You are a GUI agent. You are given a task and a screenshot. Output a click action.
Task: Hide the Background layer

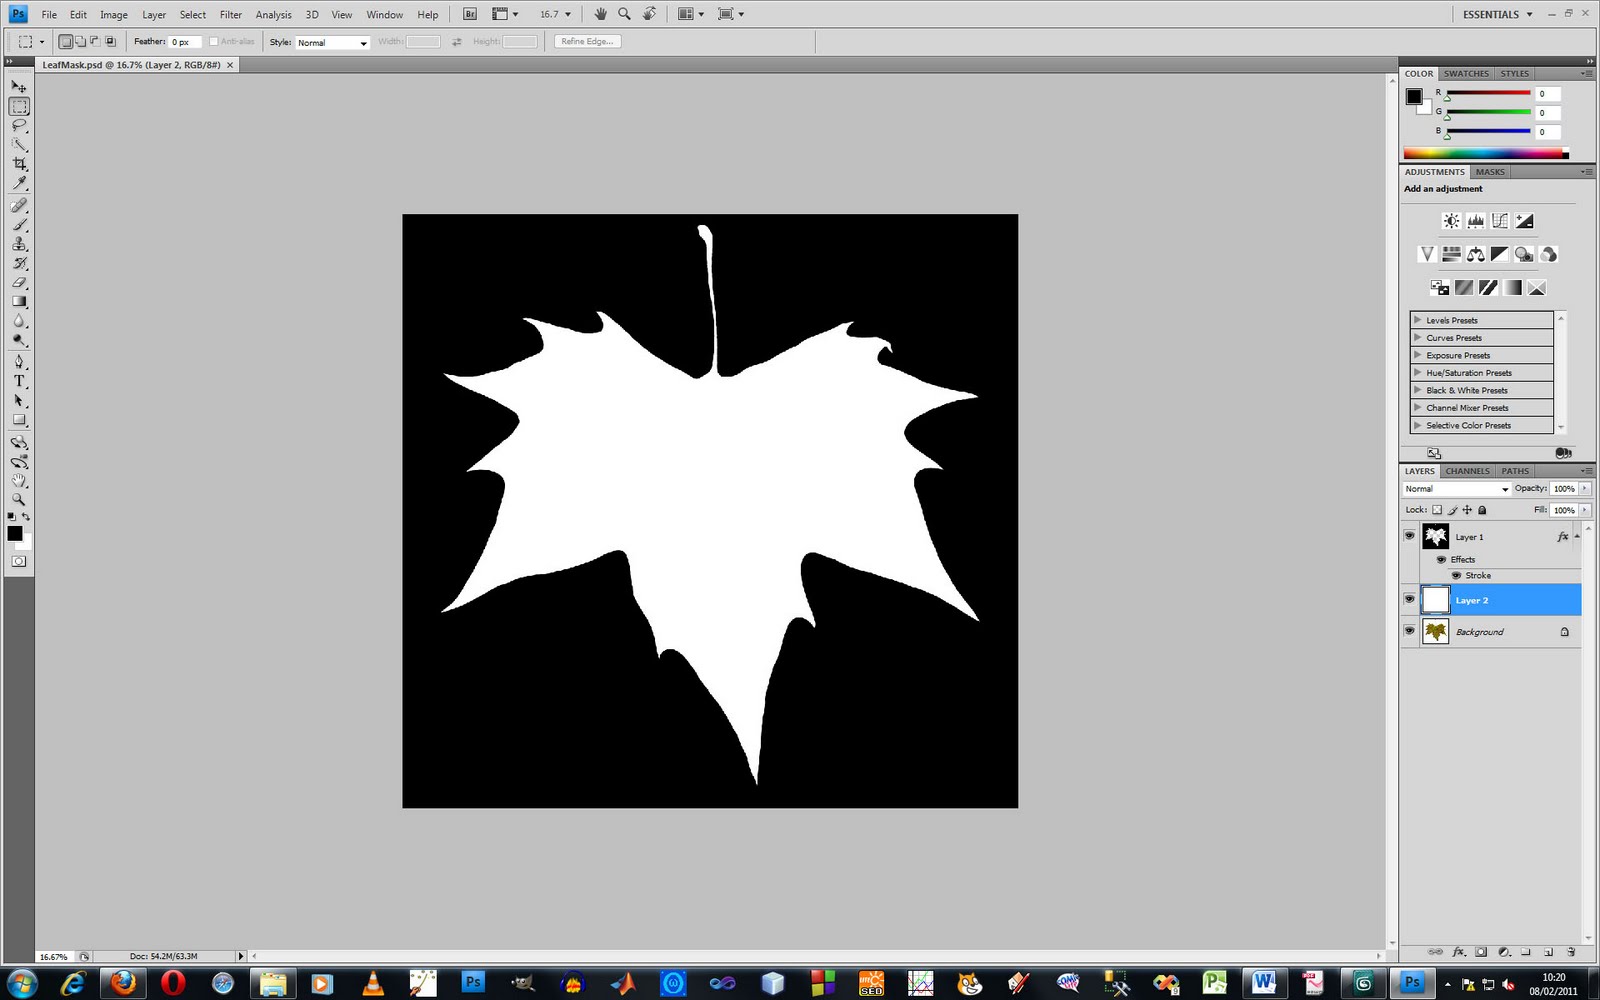[x=1409, y=631]
